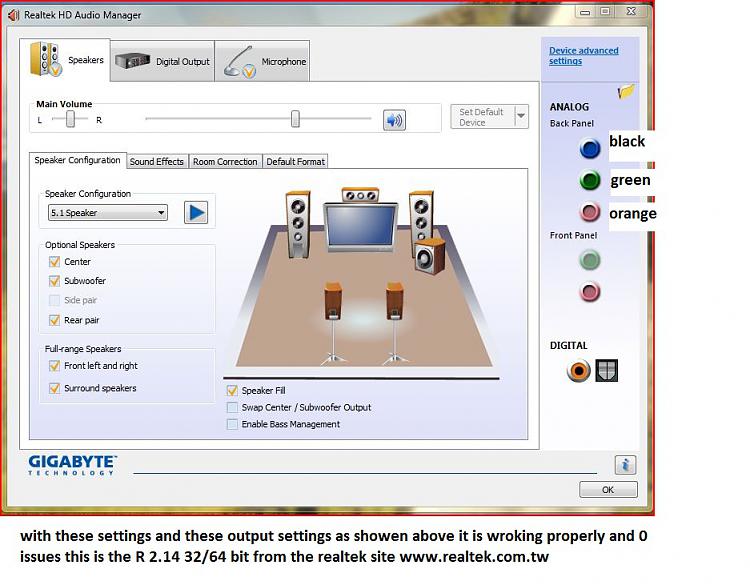Click the blue back panel jack
This screenshot has width=750, height=585.
590,148
